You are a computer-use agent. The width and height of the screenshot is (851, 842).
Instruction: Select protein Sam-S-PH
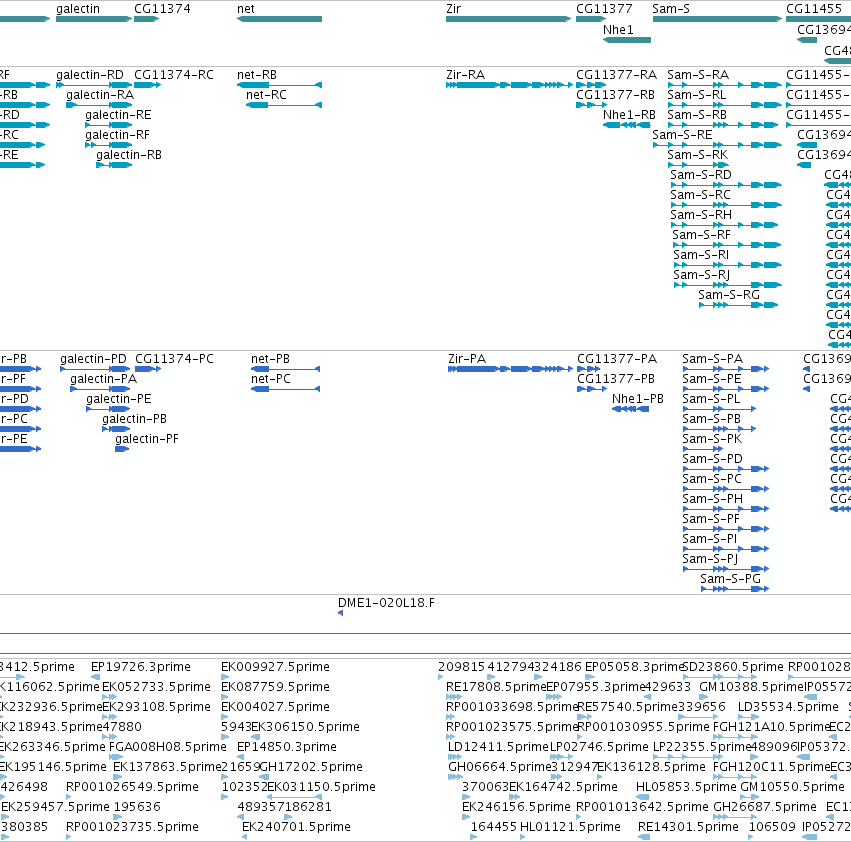point(726,509)
